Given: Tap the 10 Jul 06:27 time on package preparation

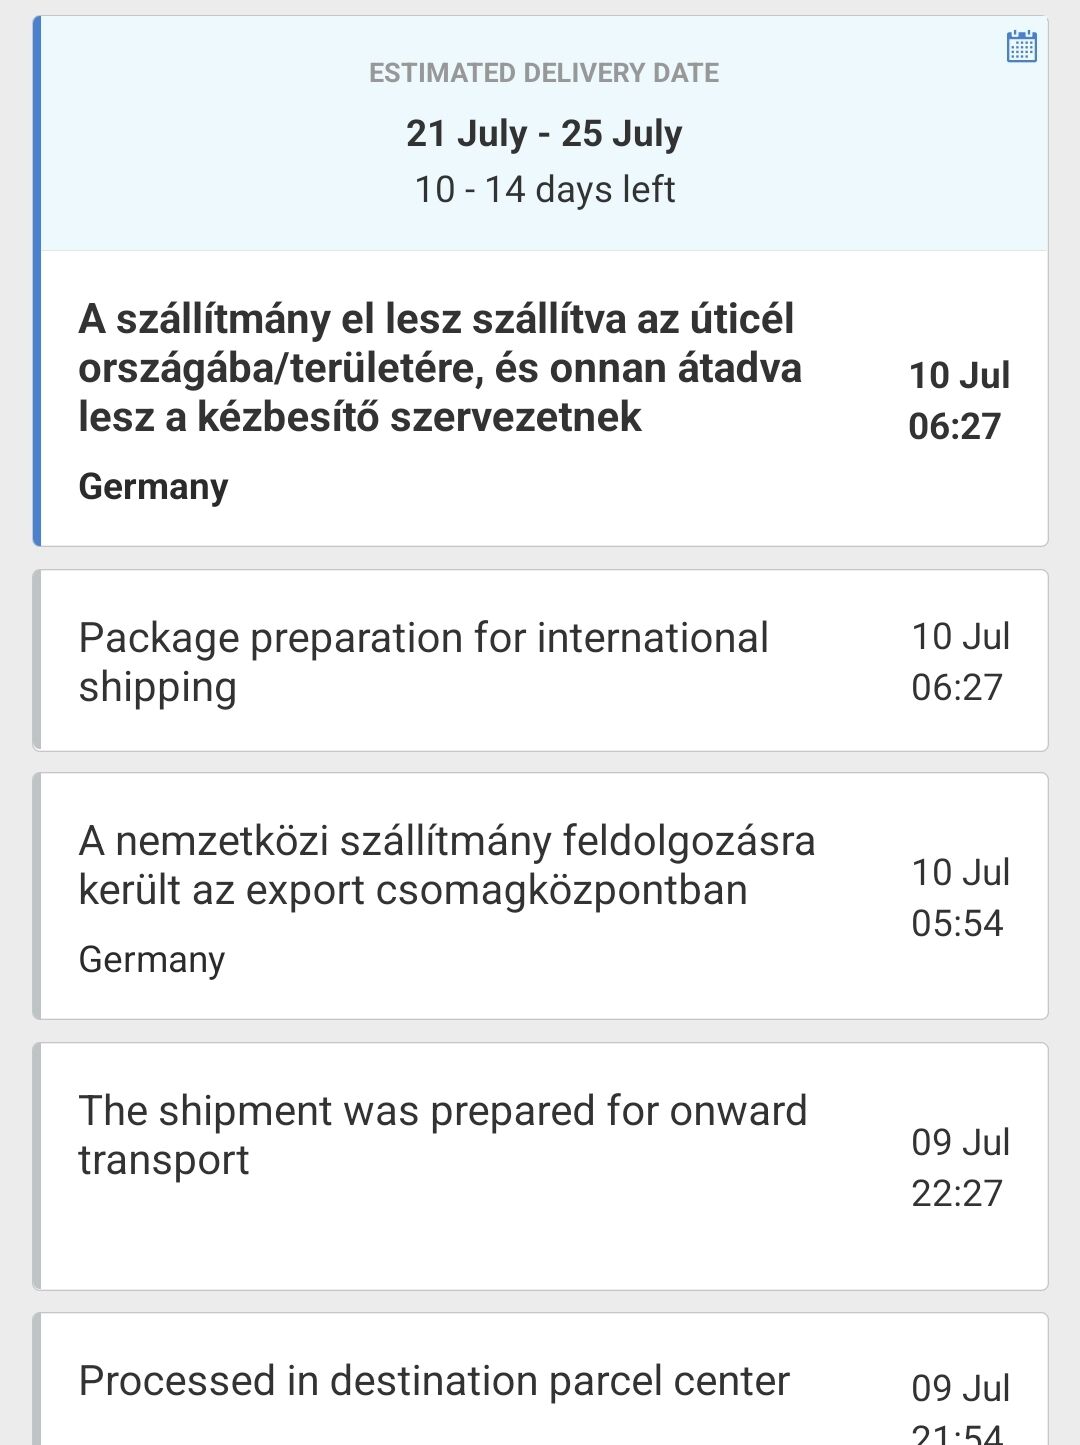Looking at the screenshot, I should (959, 661).
